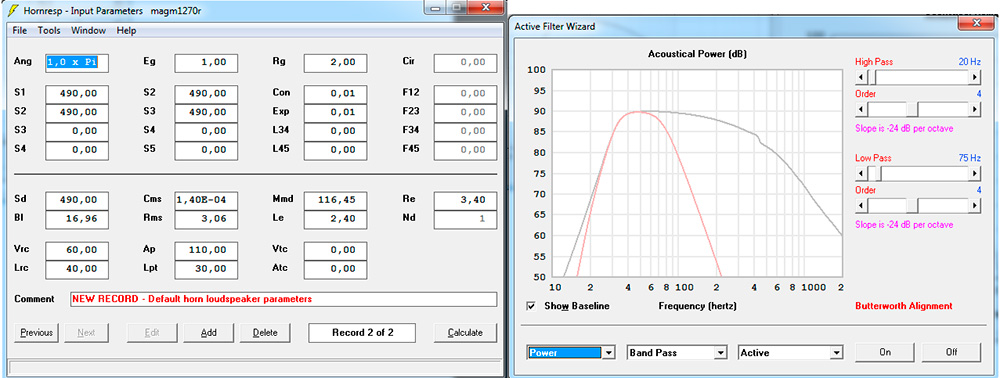This screenshot has height=378, width=1000.
Task: Turn the filter On
Action: click(x=884, y=353)
